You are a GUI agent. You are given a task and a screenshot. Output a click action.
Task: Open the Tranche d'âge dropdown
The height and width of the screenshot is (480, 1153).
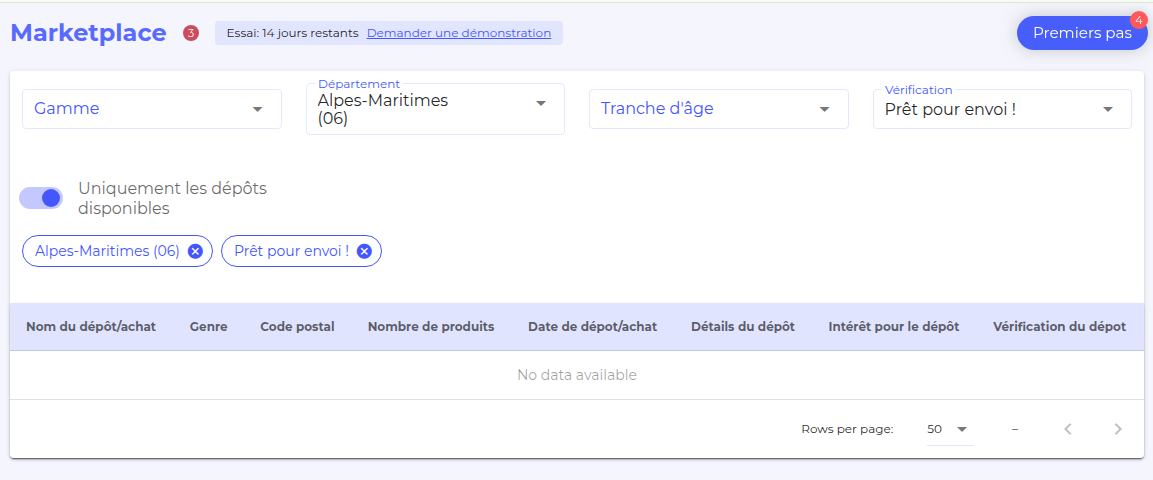(x=718, y=109)
